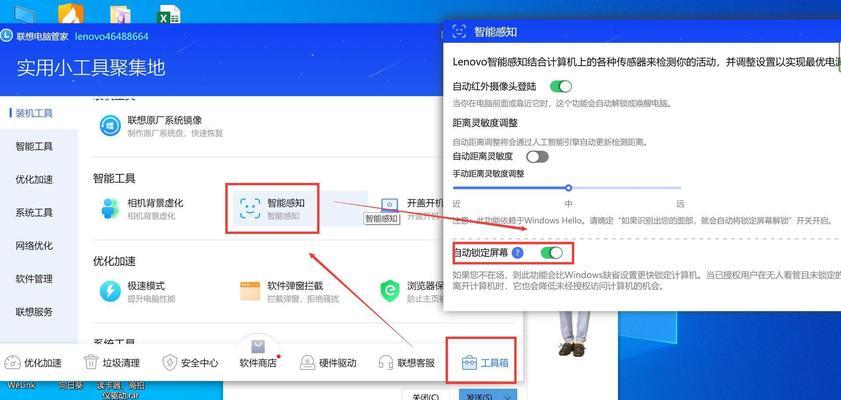Select 系统工具 in the left sidebar
The image size is (841, 400).
coord(34,213)
